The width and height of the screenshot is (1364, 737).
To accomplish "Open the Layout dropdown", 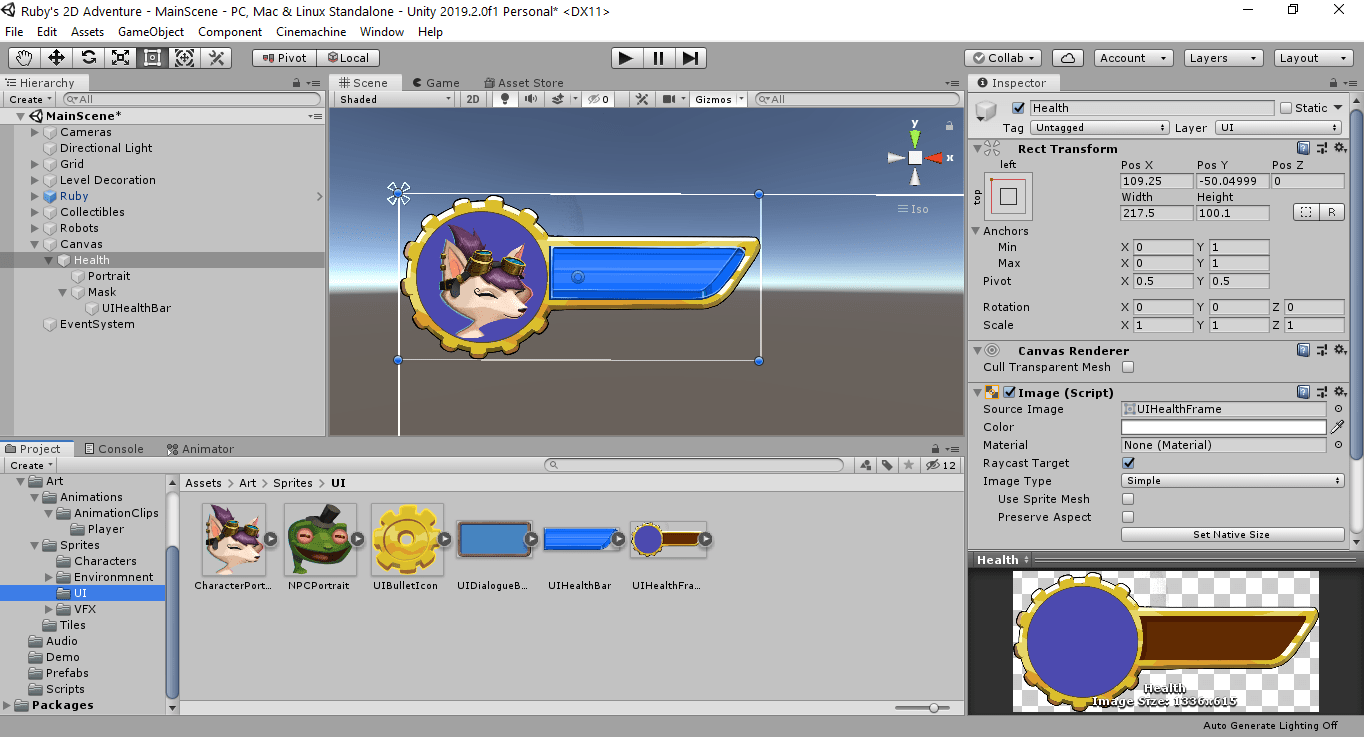I will pyautogui.click(x=1313, y=58).
